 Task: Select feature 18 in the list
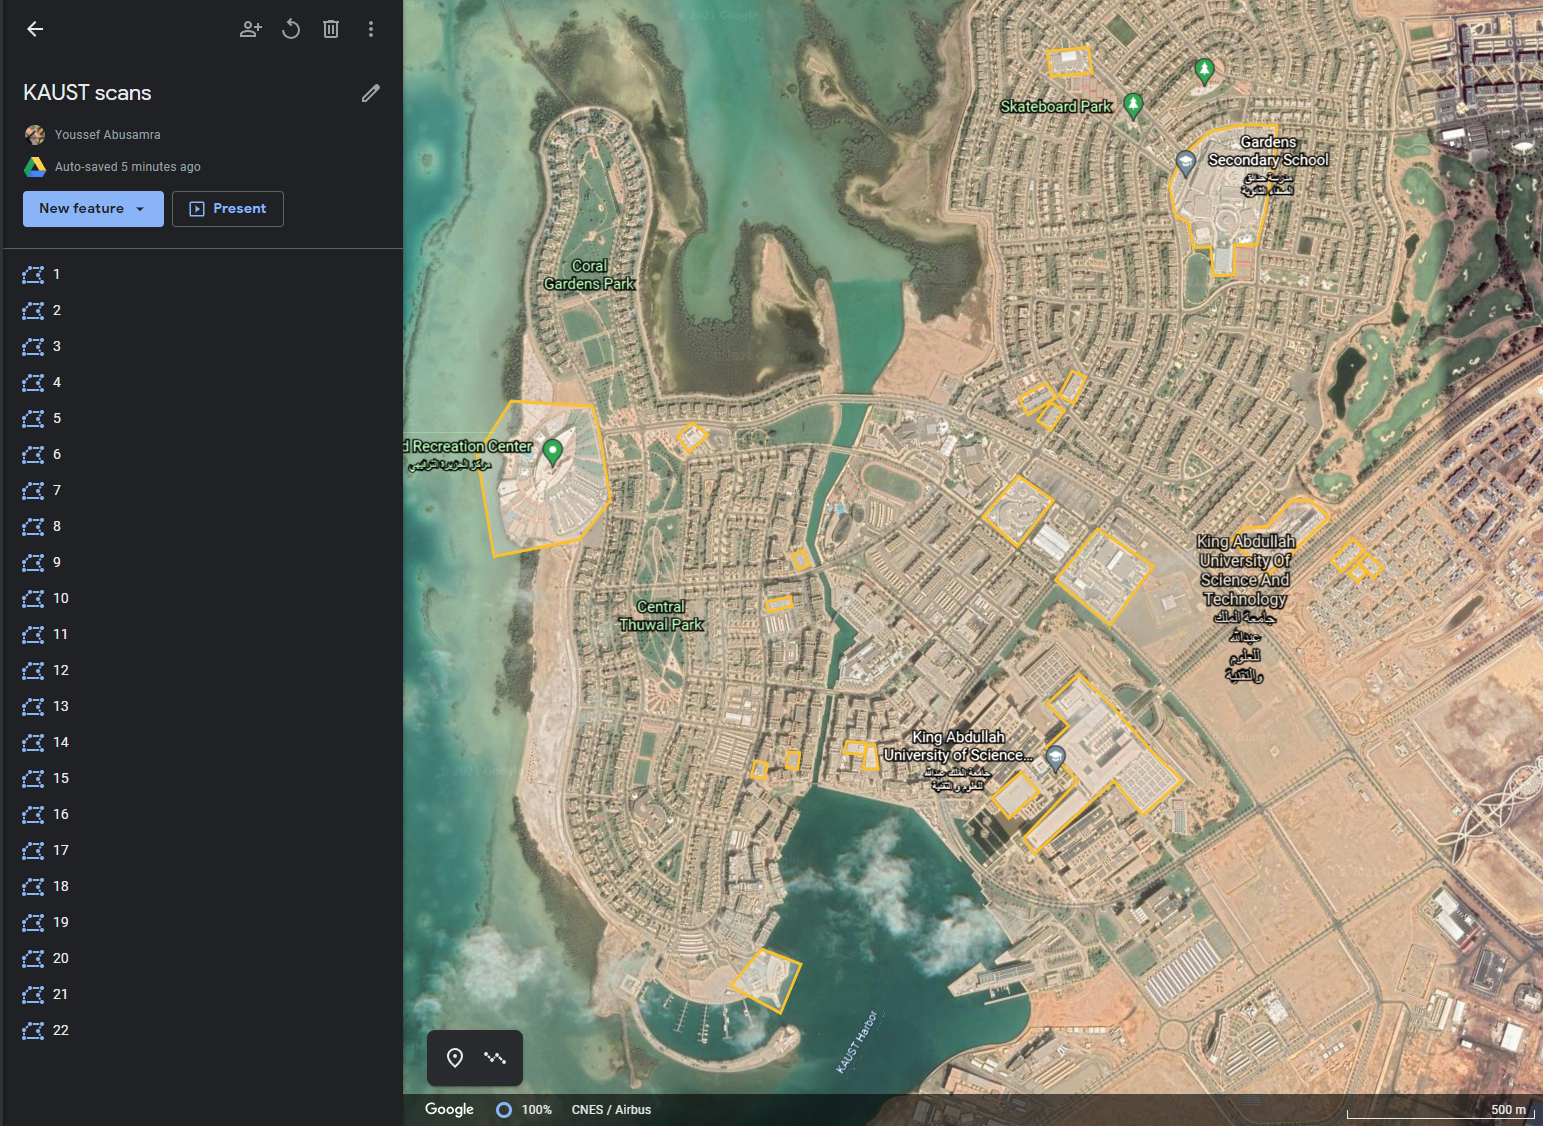point(202,887)
